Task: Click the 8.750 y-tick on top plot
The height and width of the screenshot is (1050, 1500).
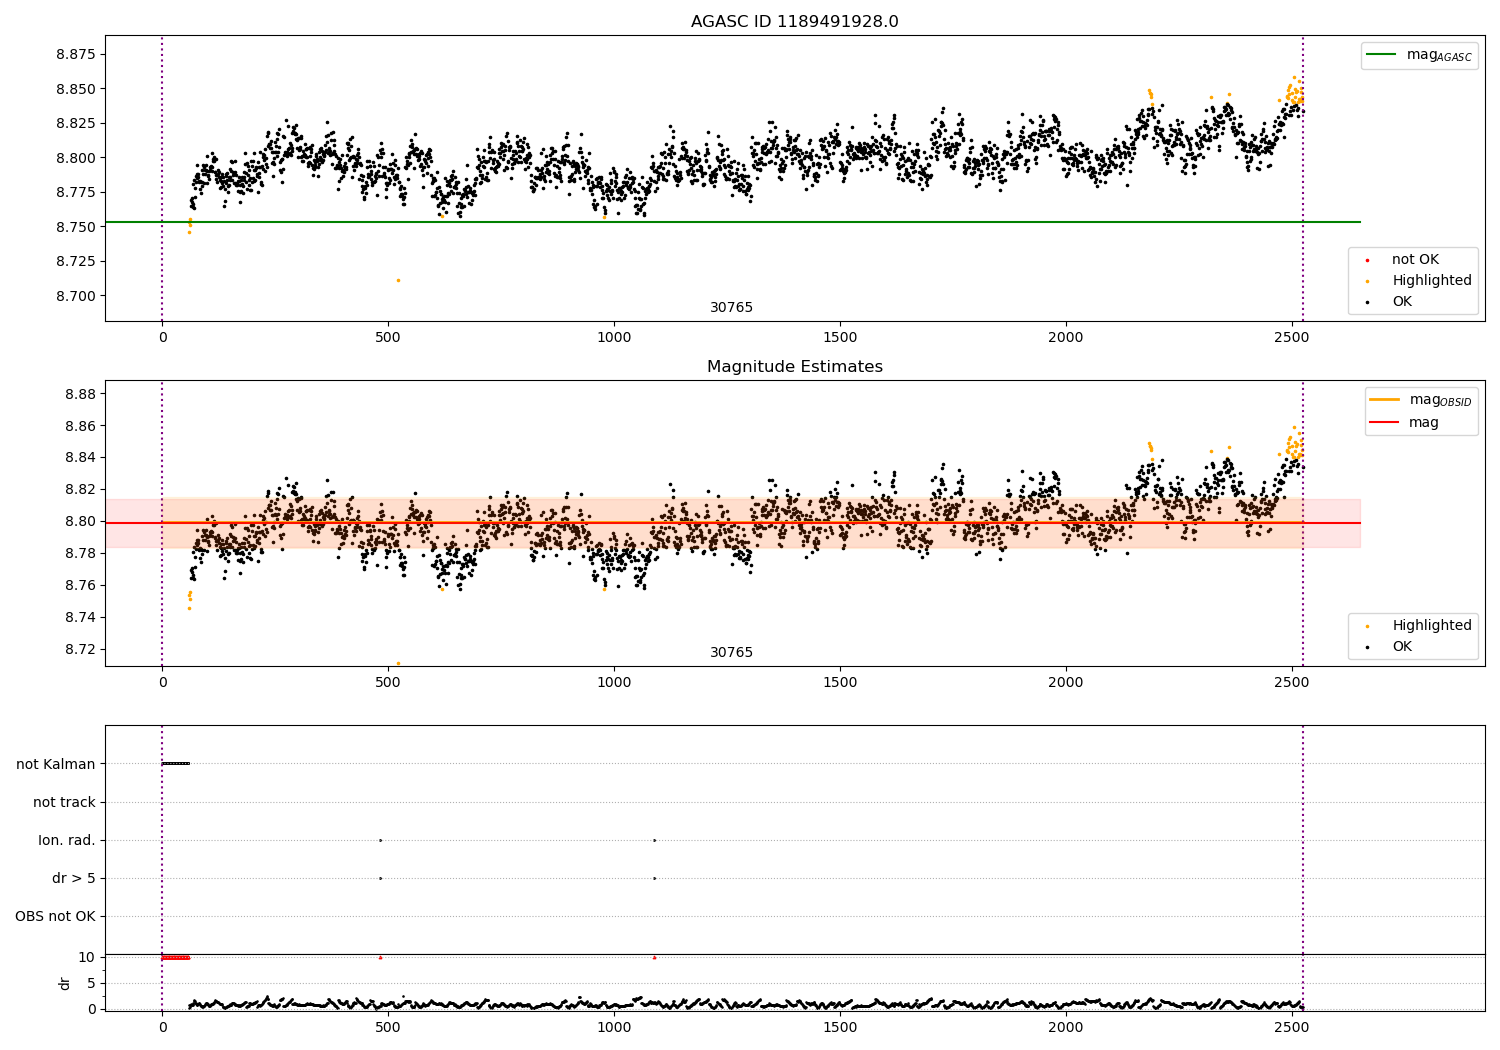Action: pos(76,227)
